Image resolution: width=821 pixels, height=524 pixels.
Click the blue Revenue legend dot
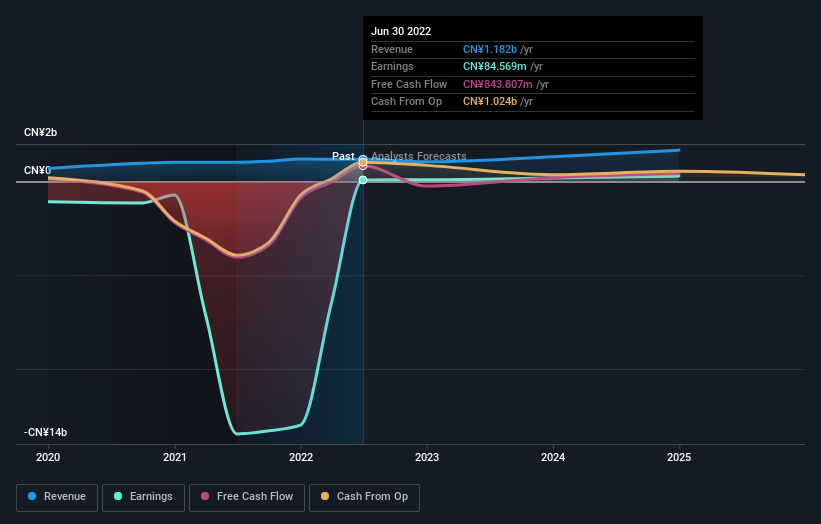coord(32,496)
